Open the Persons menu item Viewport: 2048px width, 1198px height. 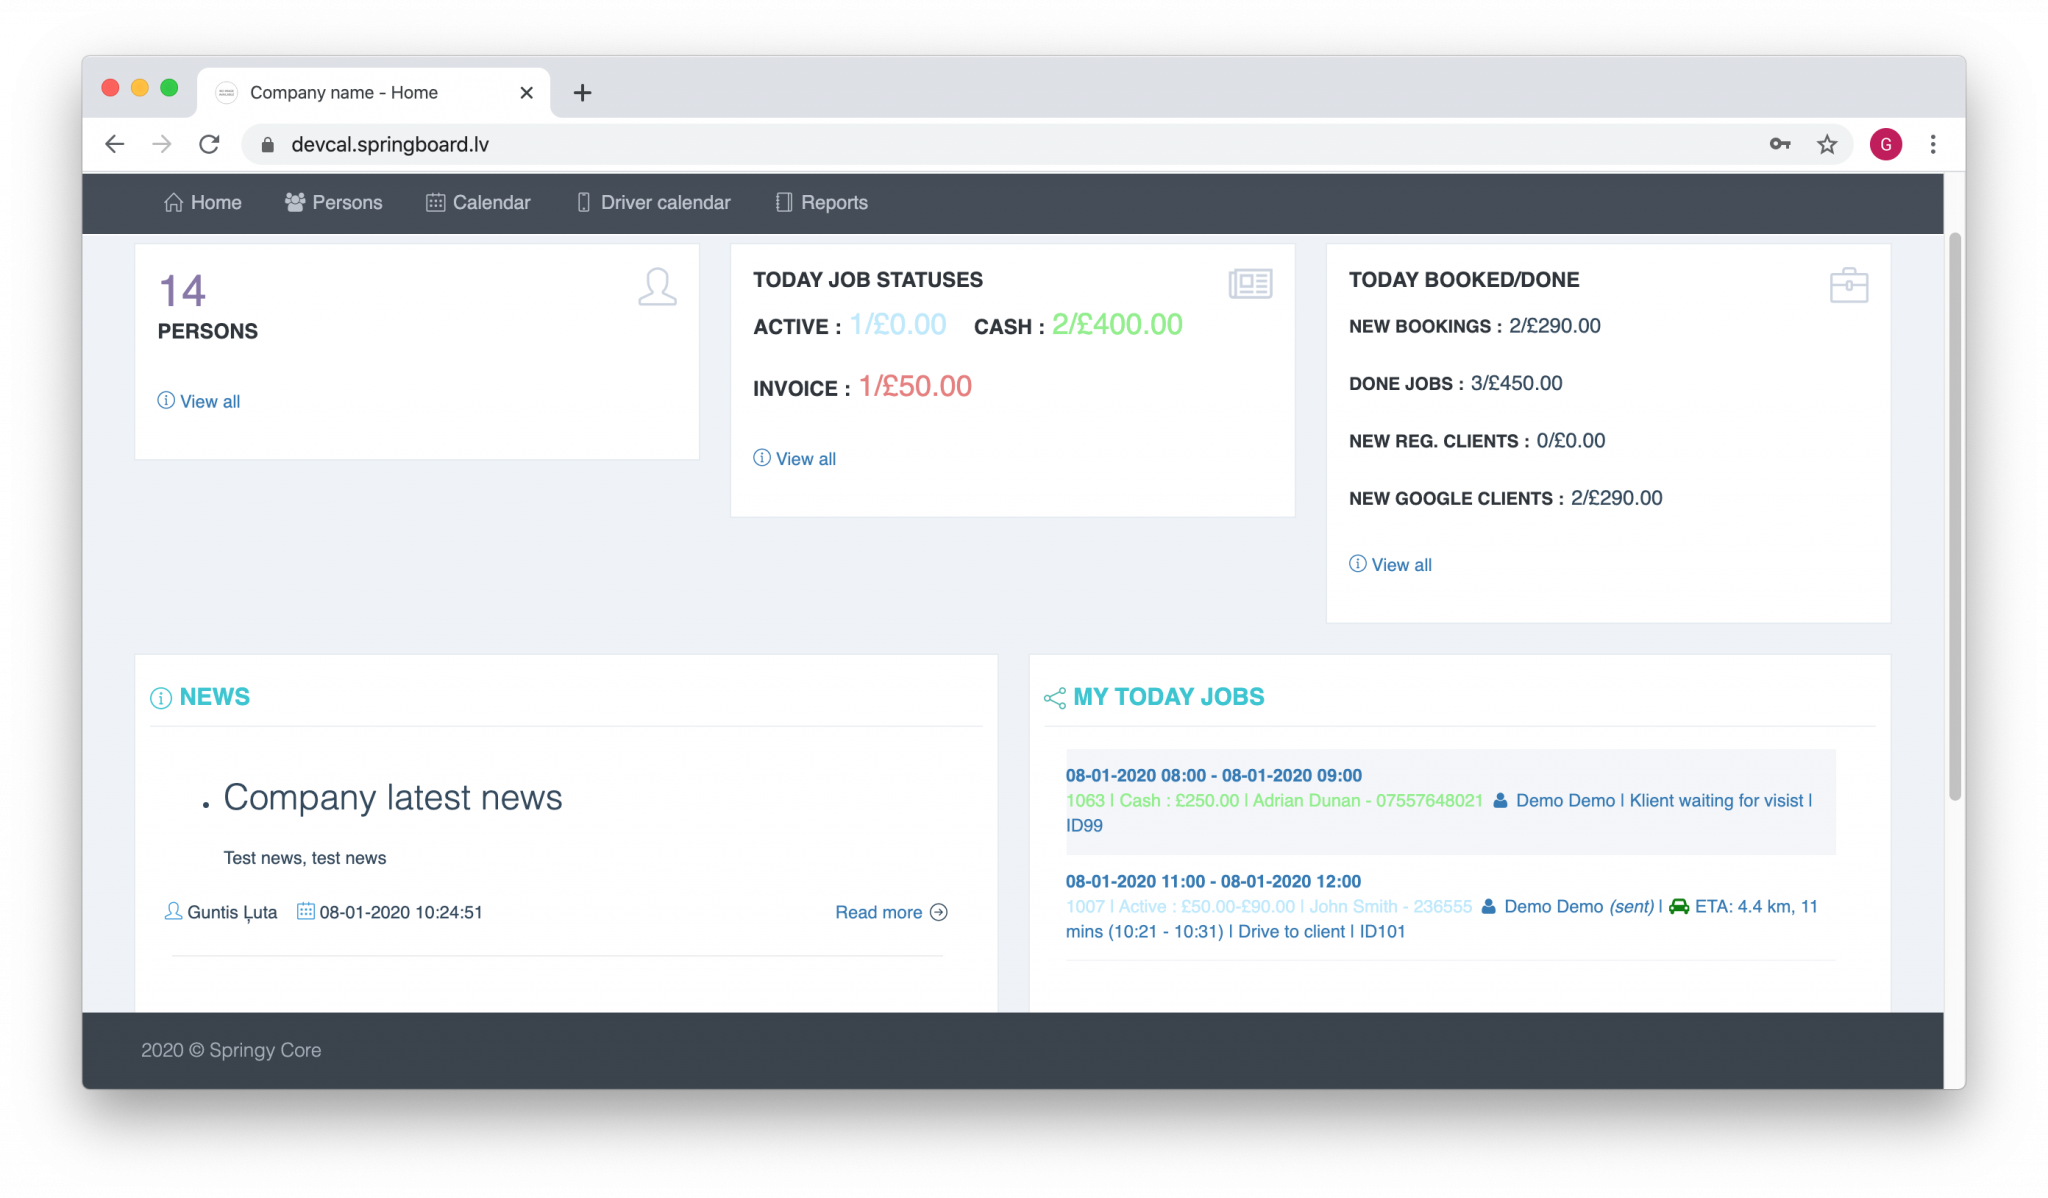[x=333, y=202]
